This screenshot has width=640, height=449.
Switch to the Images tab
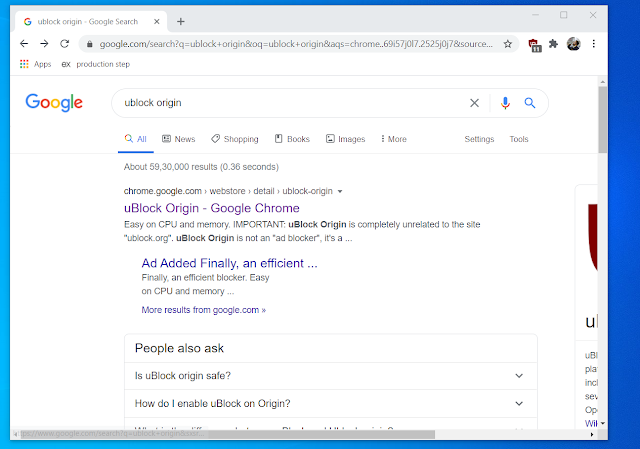click(345, 139)
